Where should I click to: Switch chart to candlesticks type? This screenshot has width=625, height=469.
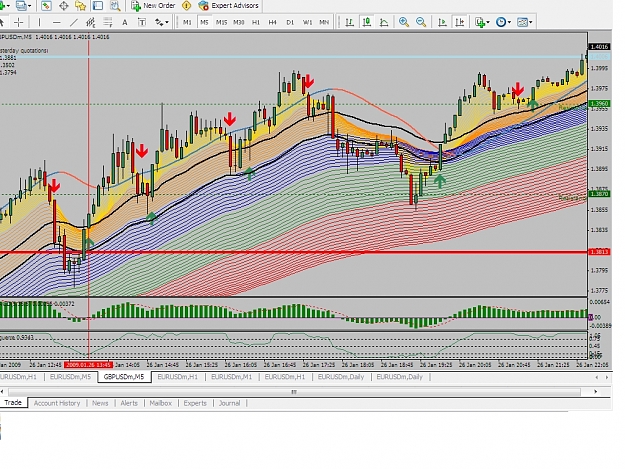367,22
